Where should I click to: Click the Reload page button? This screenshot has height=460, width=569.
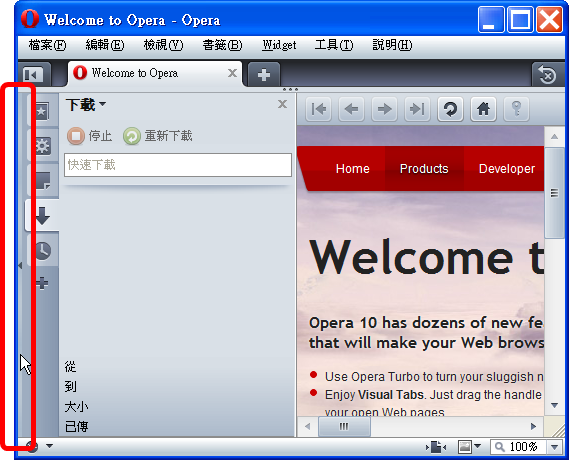[450, 109]
